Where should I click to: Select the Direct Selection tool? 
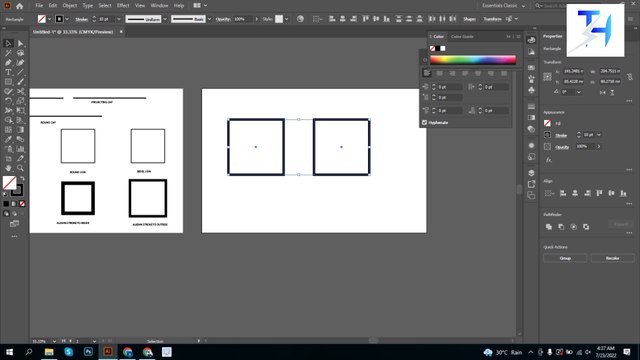tap(20, 43)
